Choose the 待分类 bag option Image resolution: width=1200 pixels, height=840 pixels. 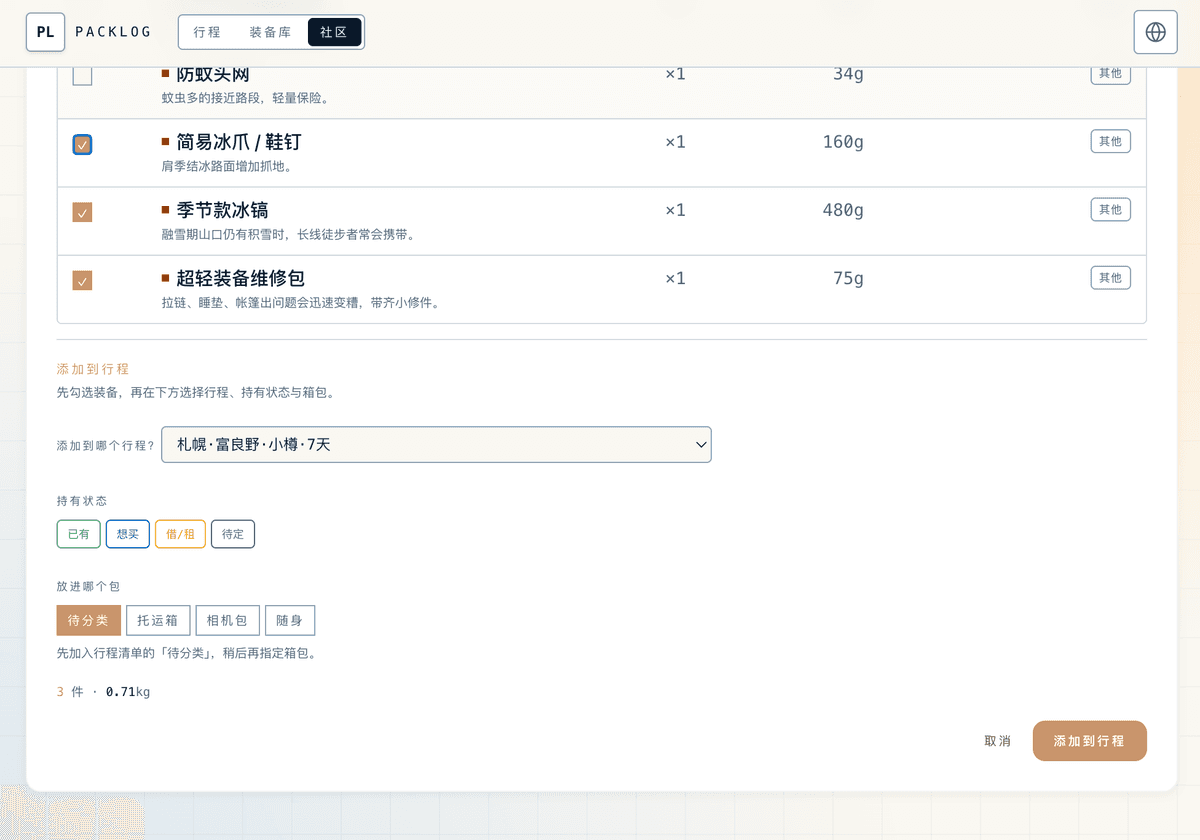click(88, 620)
